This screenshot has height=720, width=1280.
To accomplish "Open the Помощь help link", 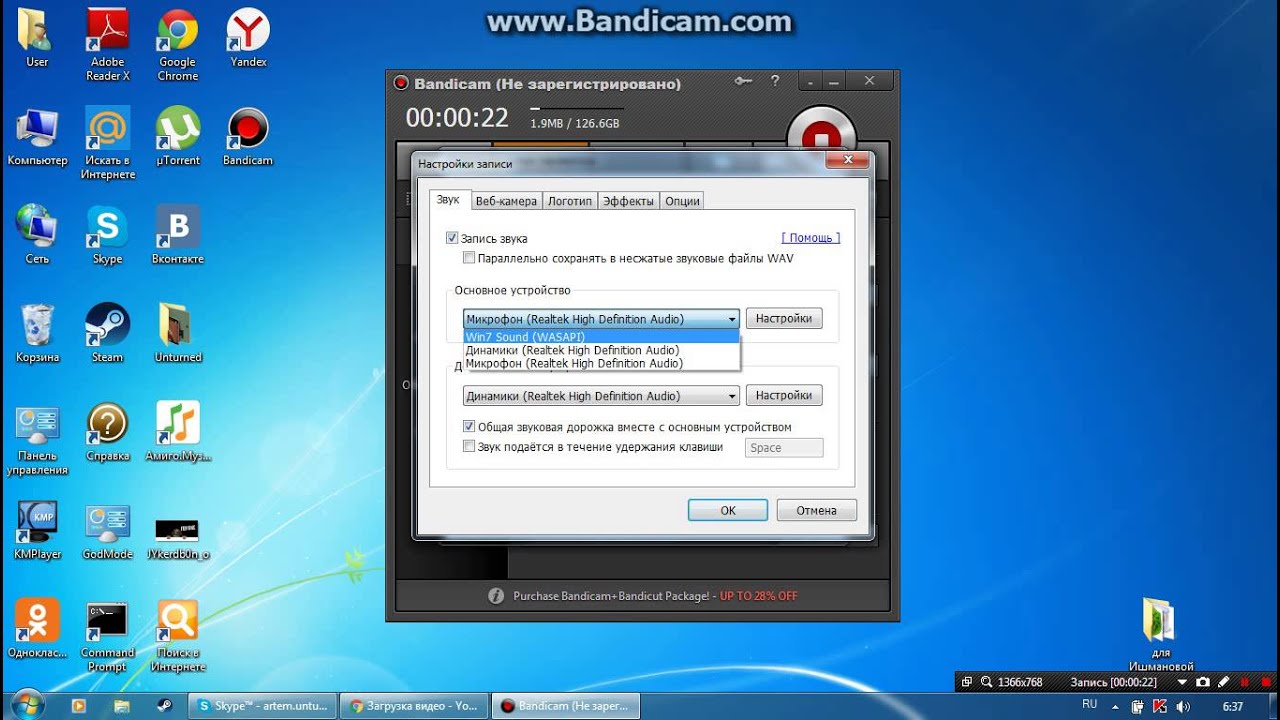I will (x=810, y=238).
